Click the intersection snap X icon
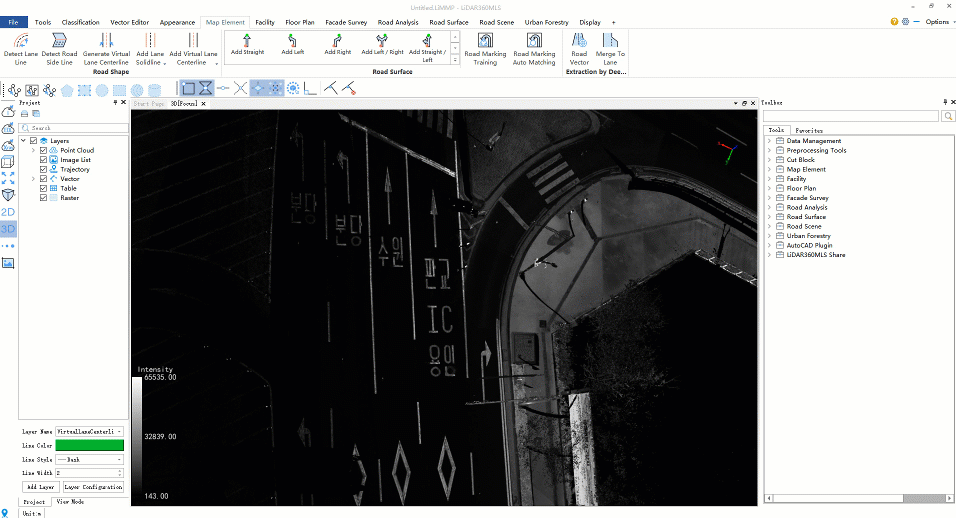956x518 pixels. [240, 89]
